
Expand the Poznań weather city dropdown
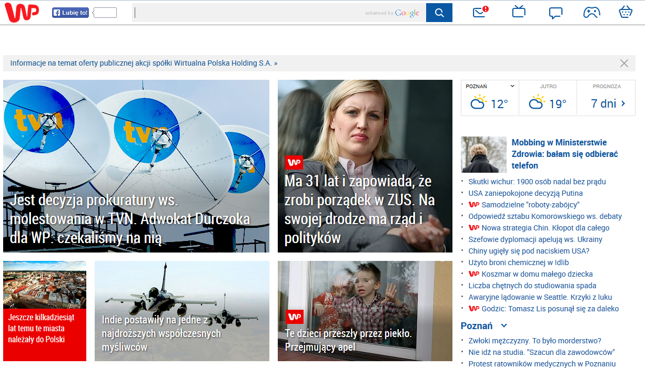(512, 86)
